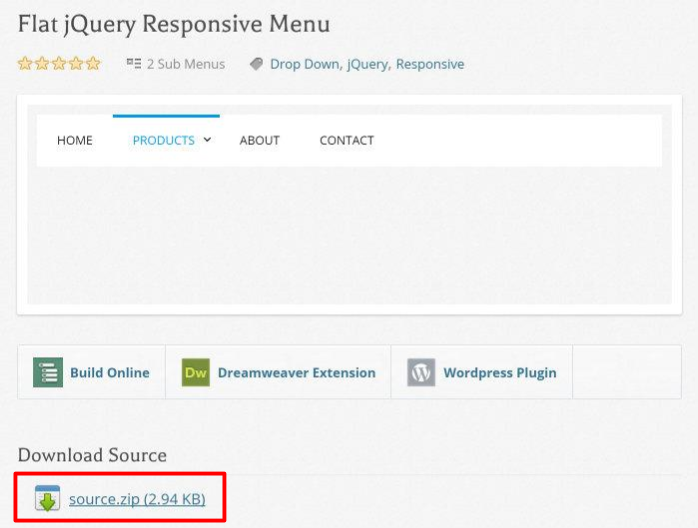The height and width of the screenshot is (528, 698).
Task: Click the Dw Dreamweaver icon
Action: pos(196,372)
